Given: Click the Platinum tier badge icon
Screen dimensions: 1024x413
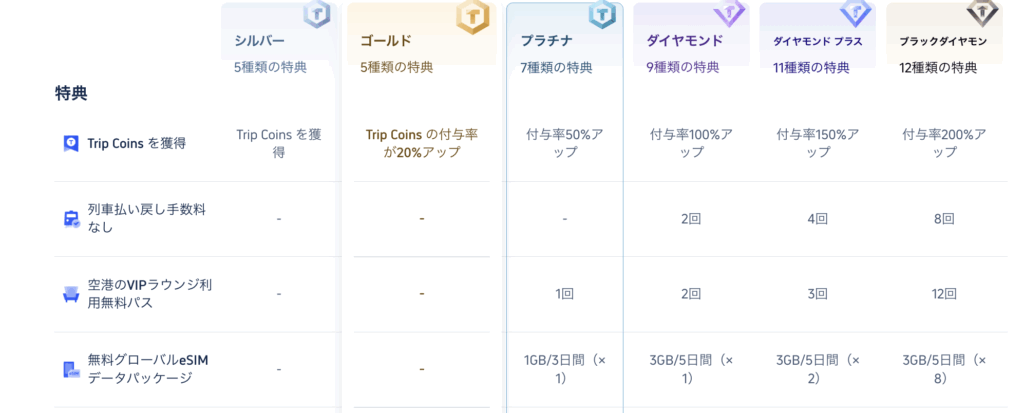Looking at the screenshot, I should pos(602,14).
